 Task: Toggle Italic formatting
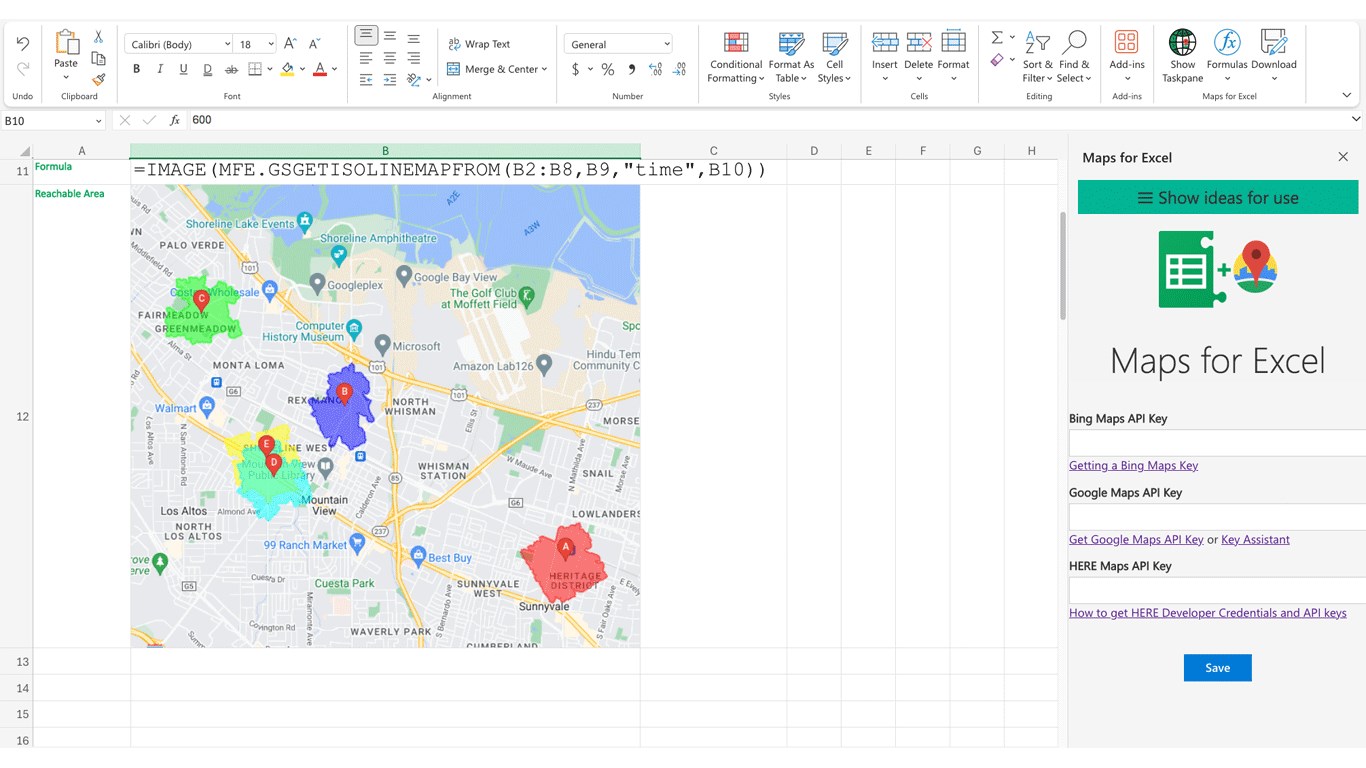(x=160, y=69)
